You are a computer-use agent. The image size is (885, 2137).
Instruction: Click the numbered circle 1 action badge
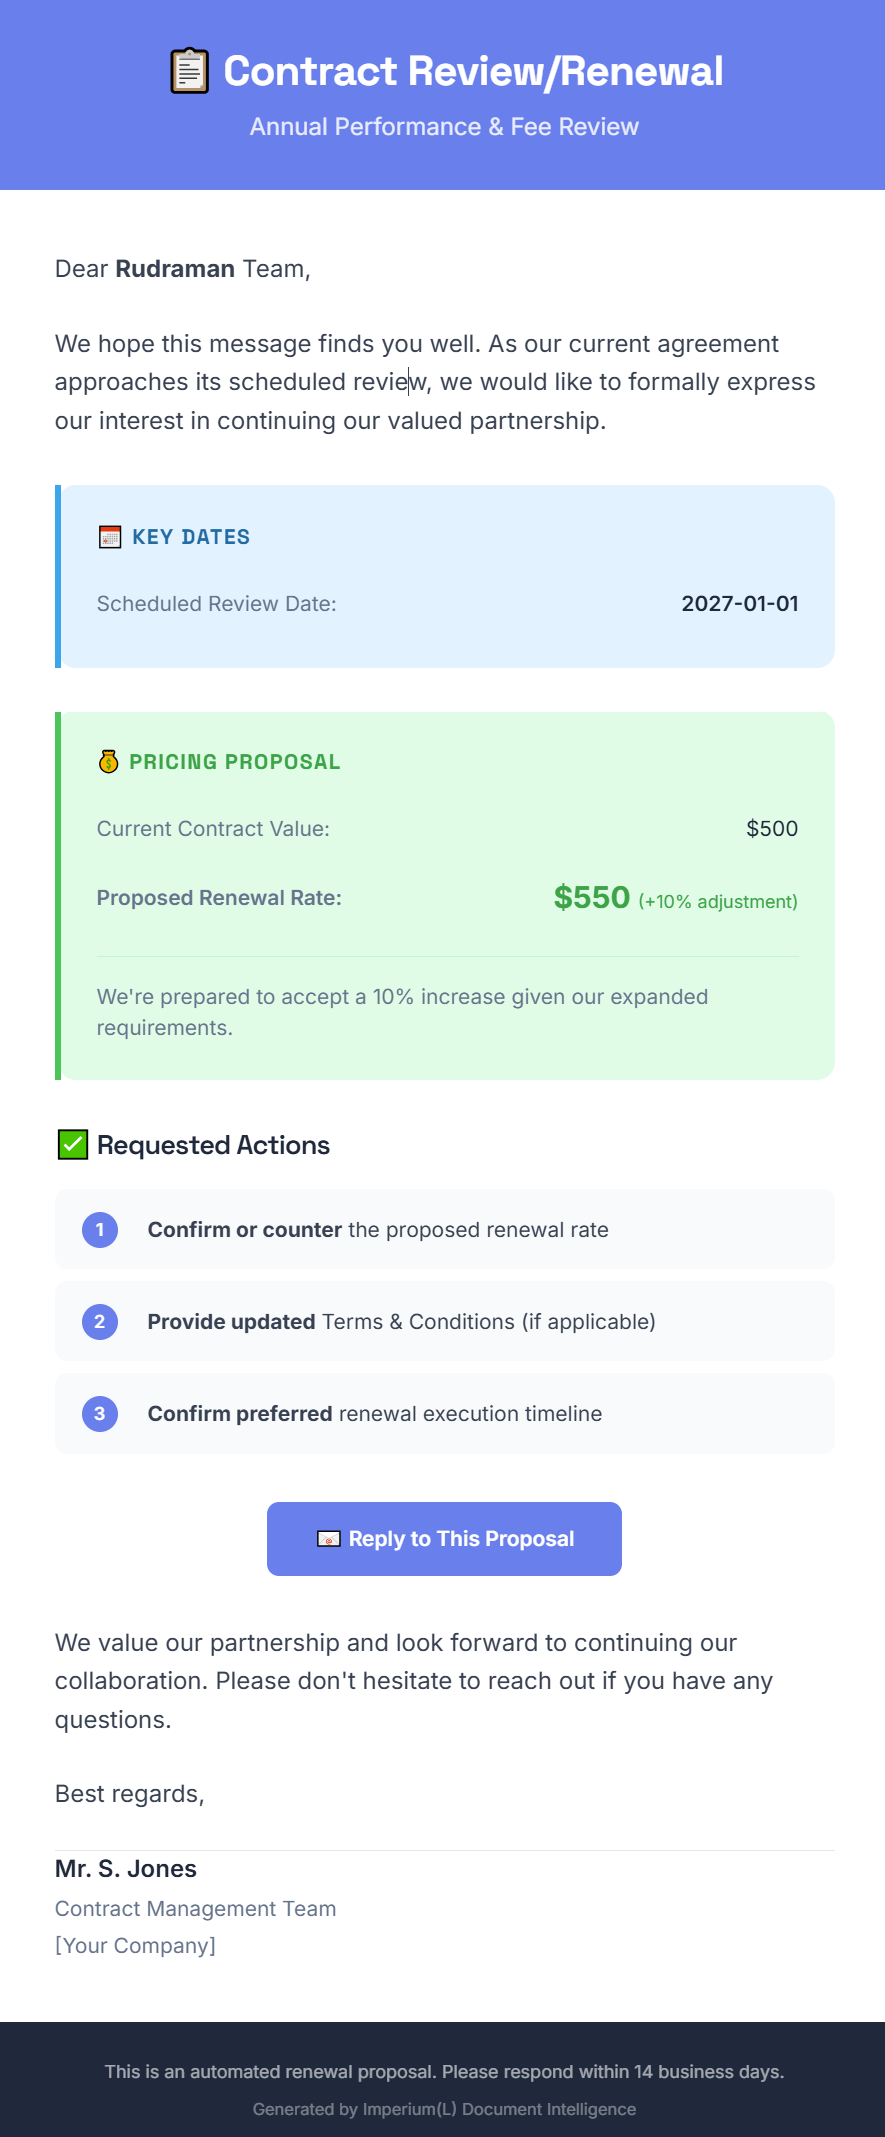99,1229
